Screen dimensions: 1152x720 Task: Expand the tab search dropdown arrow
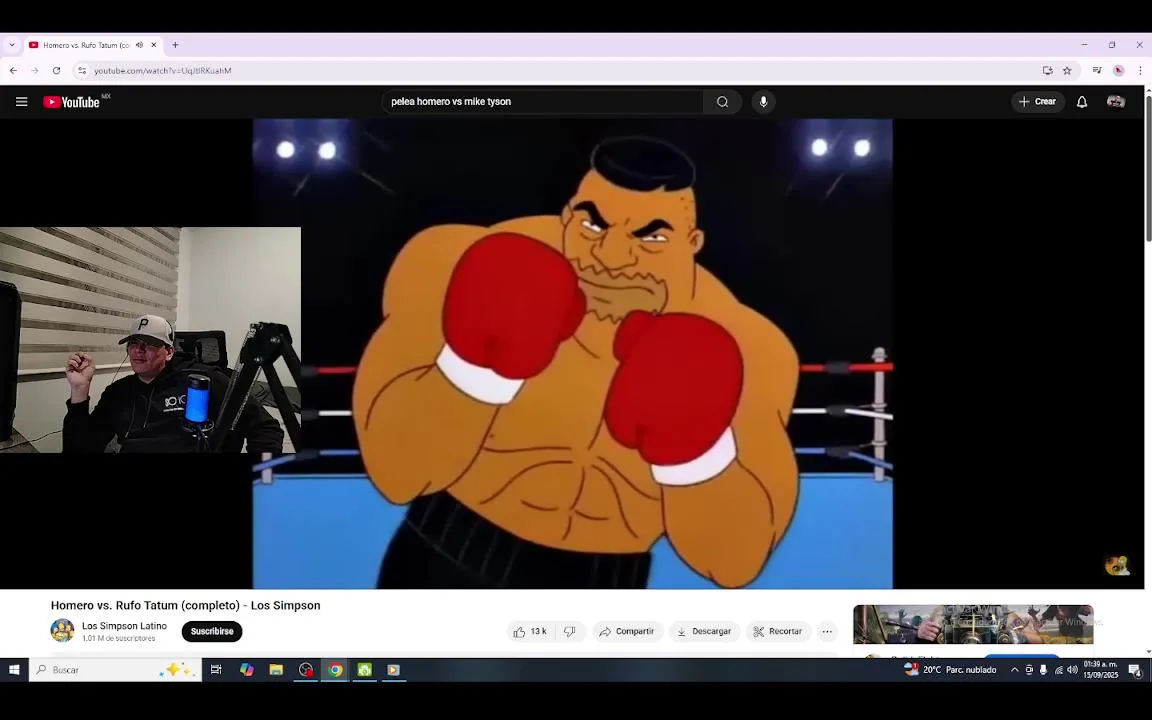tap(12, 45)
